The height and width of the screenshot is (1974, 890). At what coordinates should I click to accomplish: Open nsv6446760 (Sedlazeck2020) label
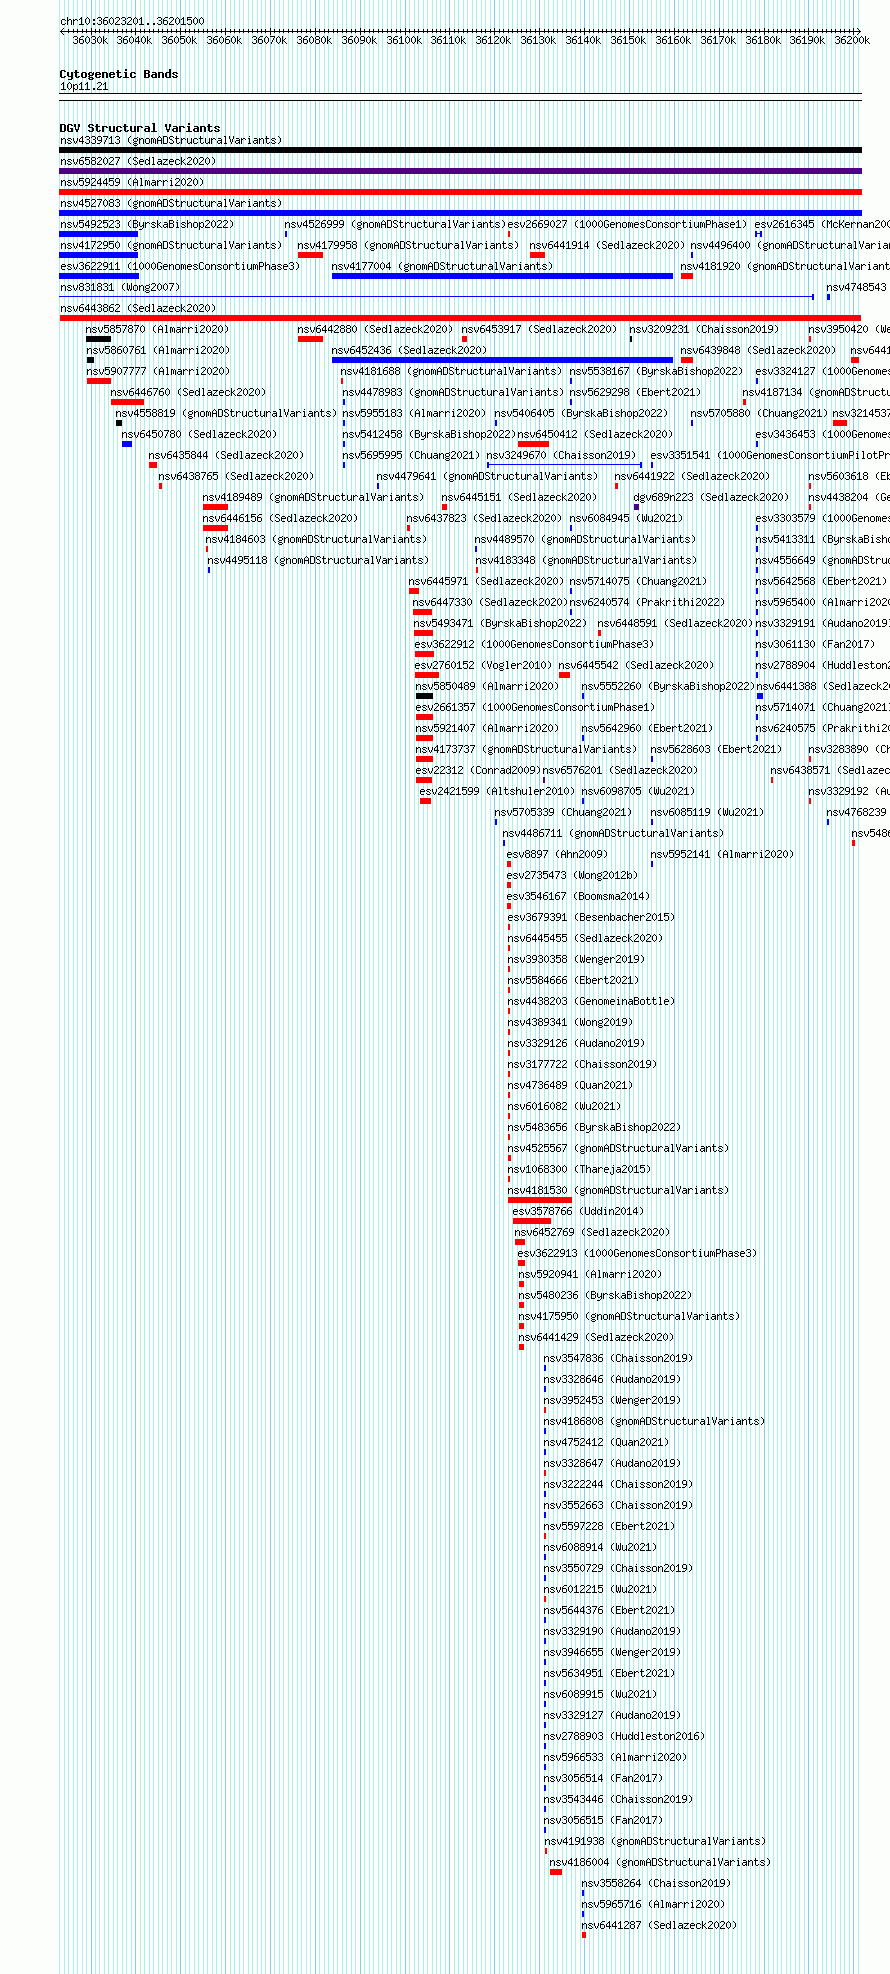(x=189, y=392)
